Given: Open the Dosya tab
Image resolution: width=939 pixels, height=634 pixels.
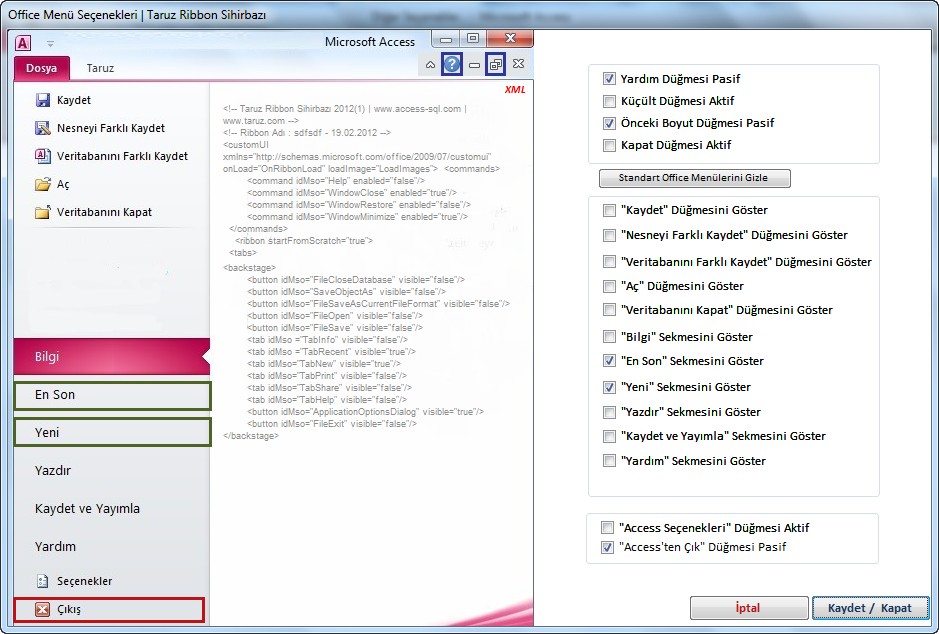Looking at the screenshot, I should pos(42,69).
